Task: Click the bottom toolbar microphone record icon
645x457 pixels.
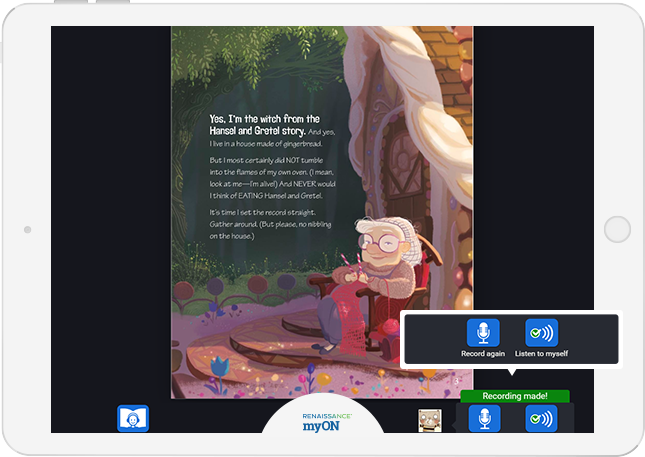Action: (x=485, y=418)
